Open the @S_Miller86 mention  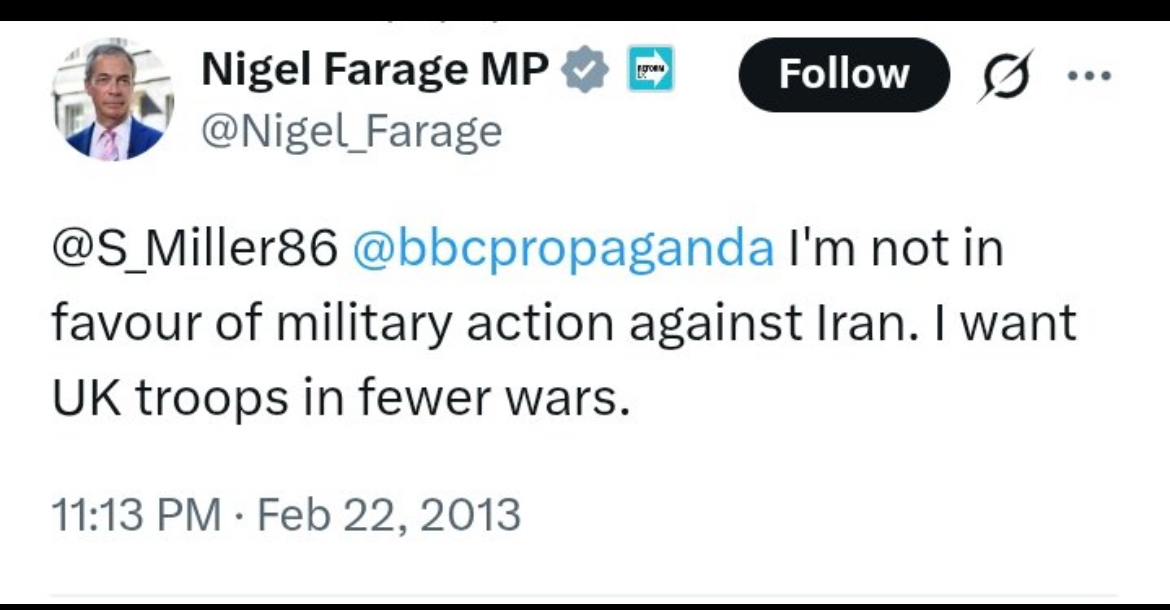click(x=194, y=250)
